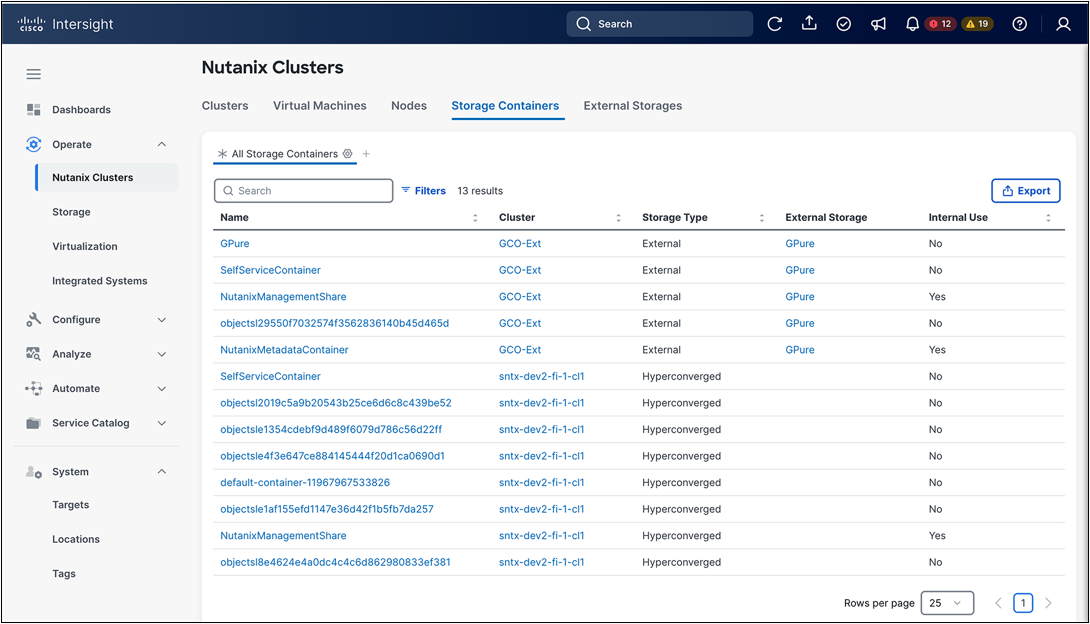Expand the Analyze section chevron
This screenshot has width=1090, height=624.
(x=162, y=354)
